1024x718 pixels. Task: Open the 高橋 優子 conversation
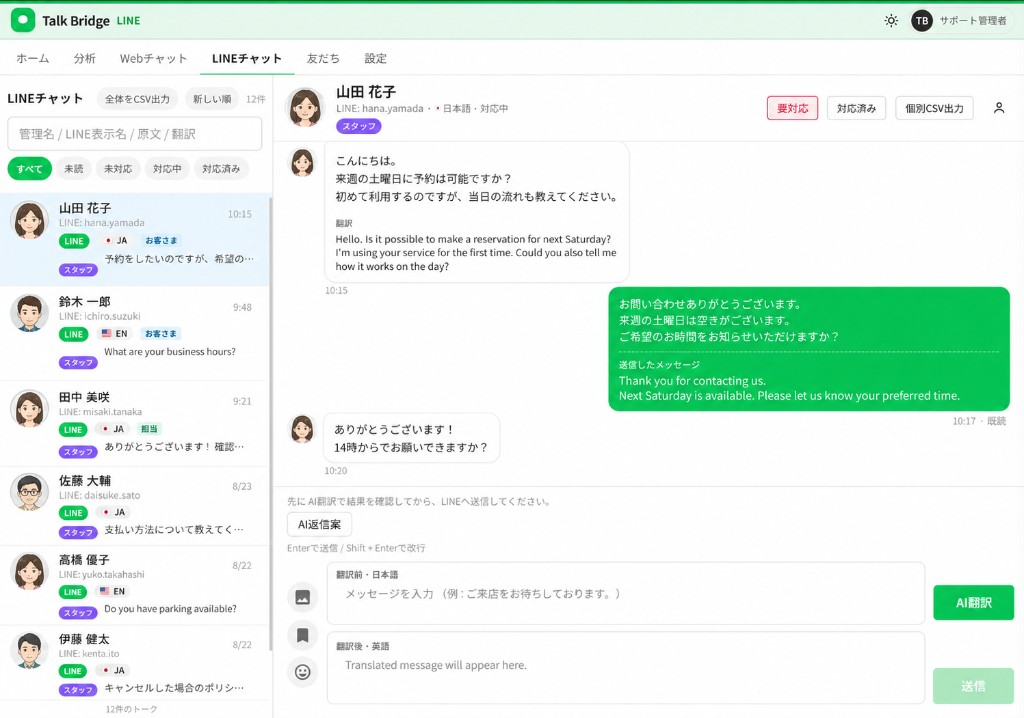tap(135, 585)
